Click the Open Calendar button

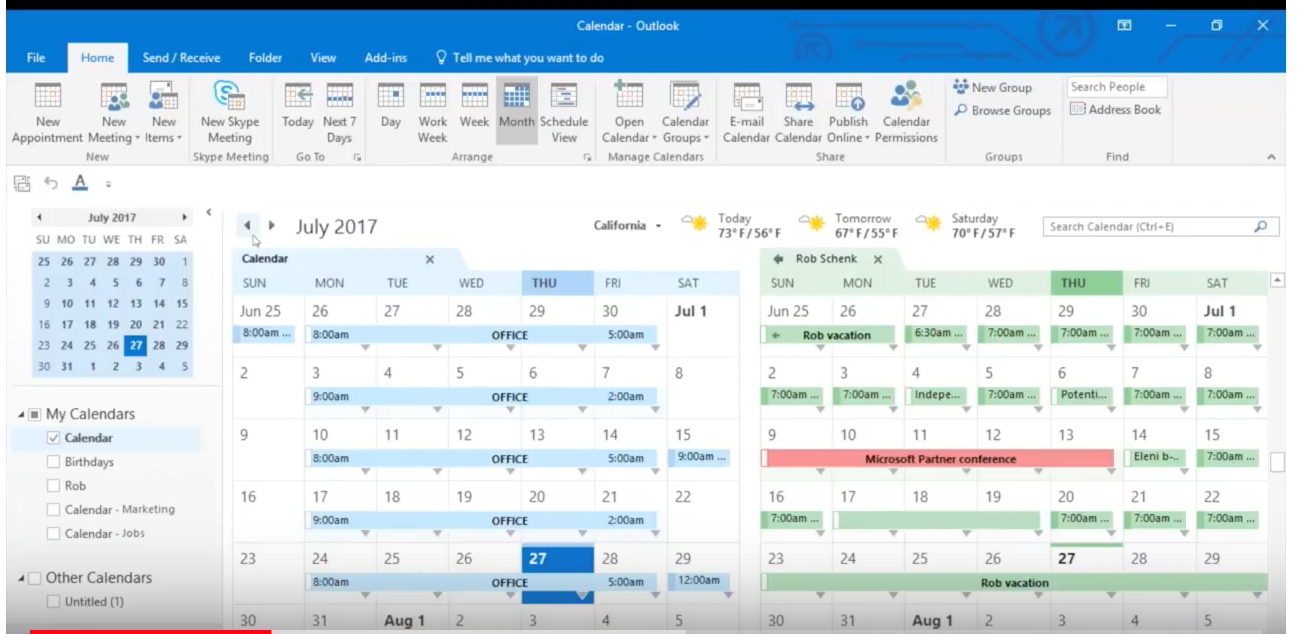coord(628,113)
